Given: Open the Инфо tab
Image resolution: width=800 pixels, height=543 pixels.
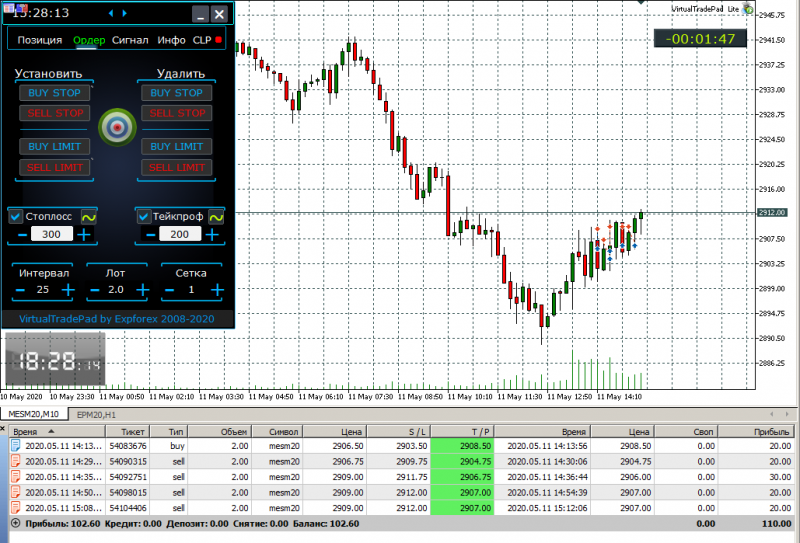Looking at the screenshot, I should pos(171,40).
